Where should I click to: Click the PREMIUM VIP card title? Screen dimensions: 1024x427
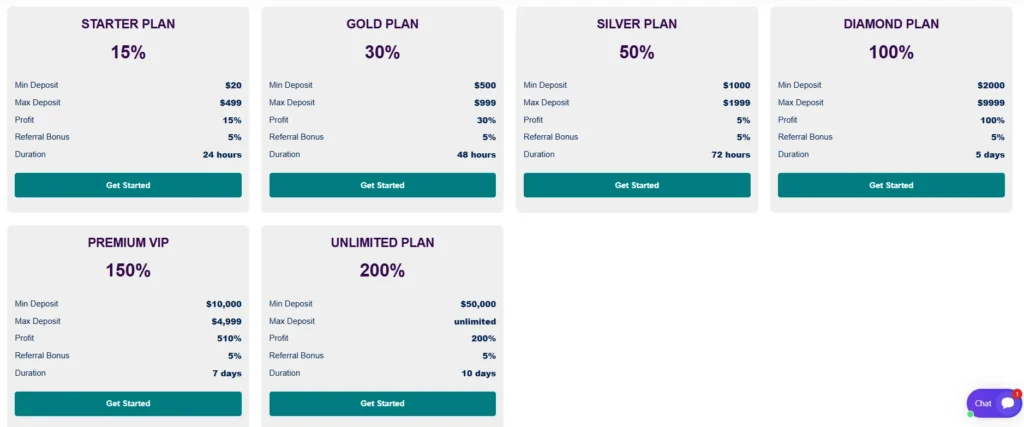click(128, 242)
